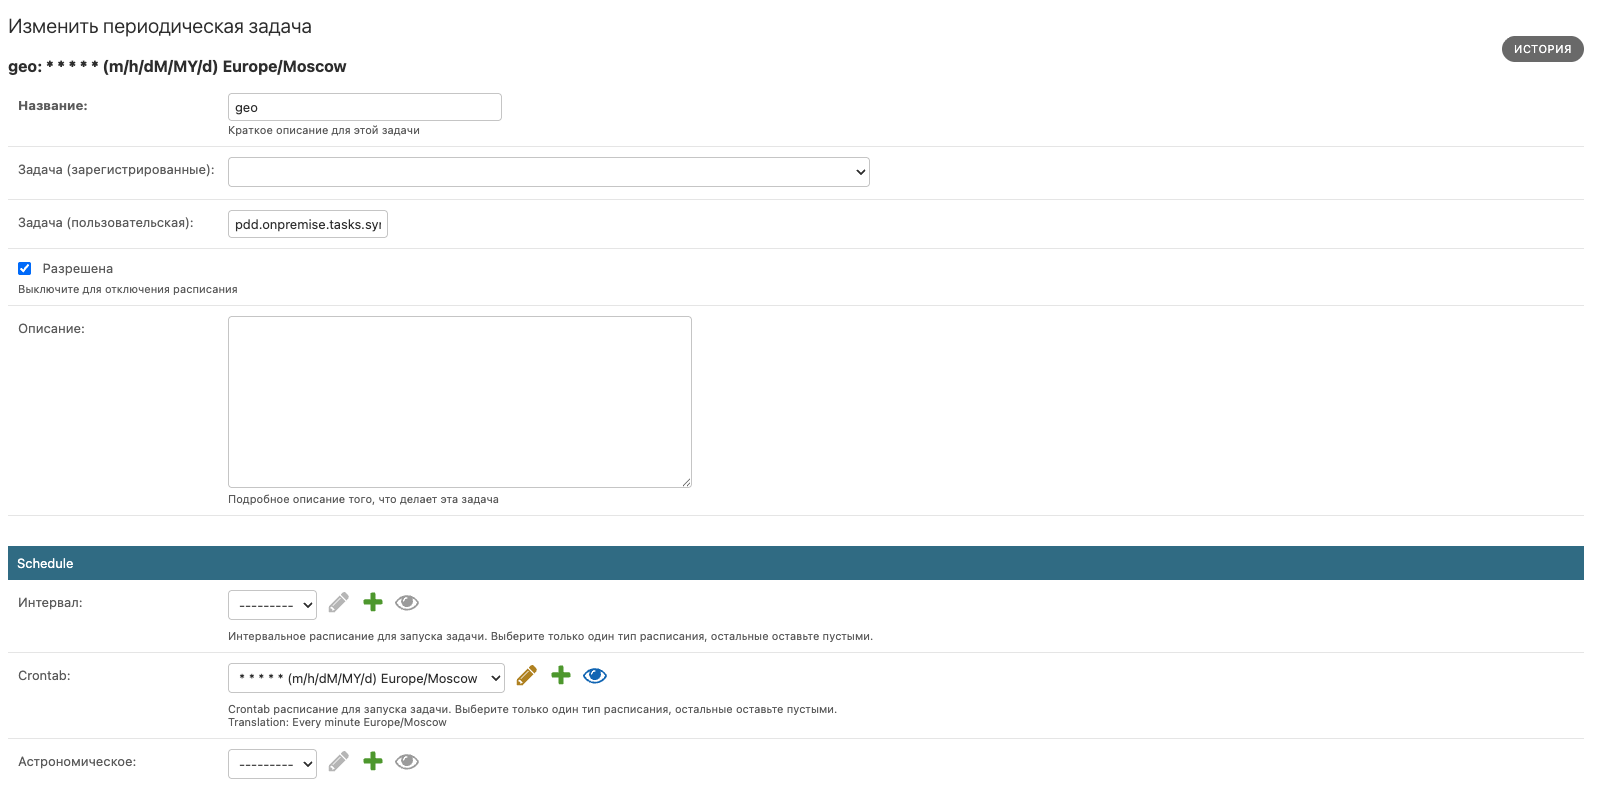Viewport: 1598px width, 787px height.
Task: Add a new Crontab schedule with plus icon
Action: (x=561, y=675)
